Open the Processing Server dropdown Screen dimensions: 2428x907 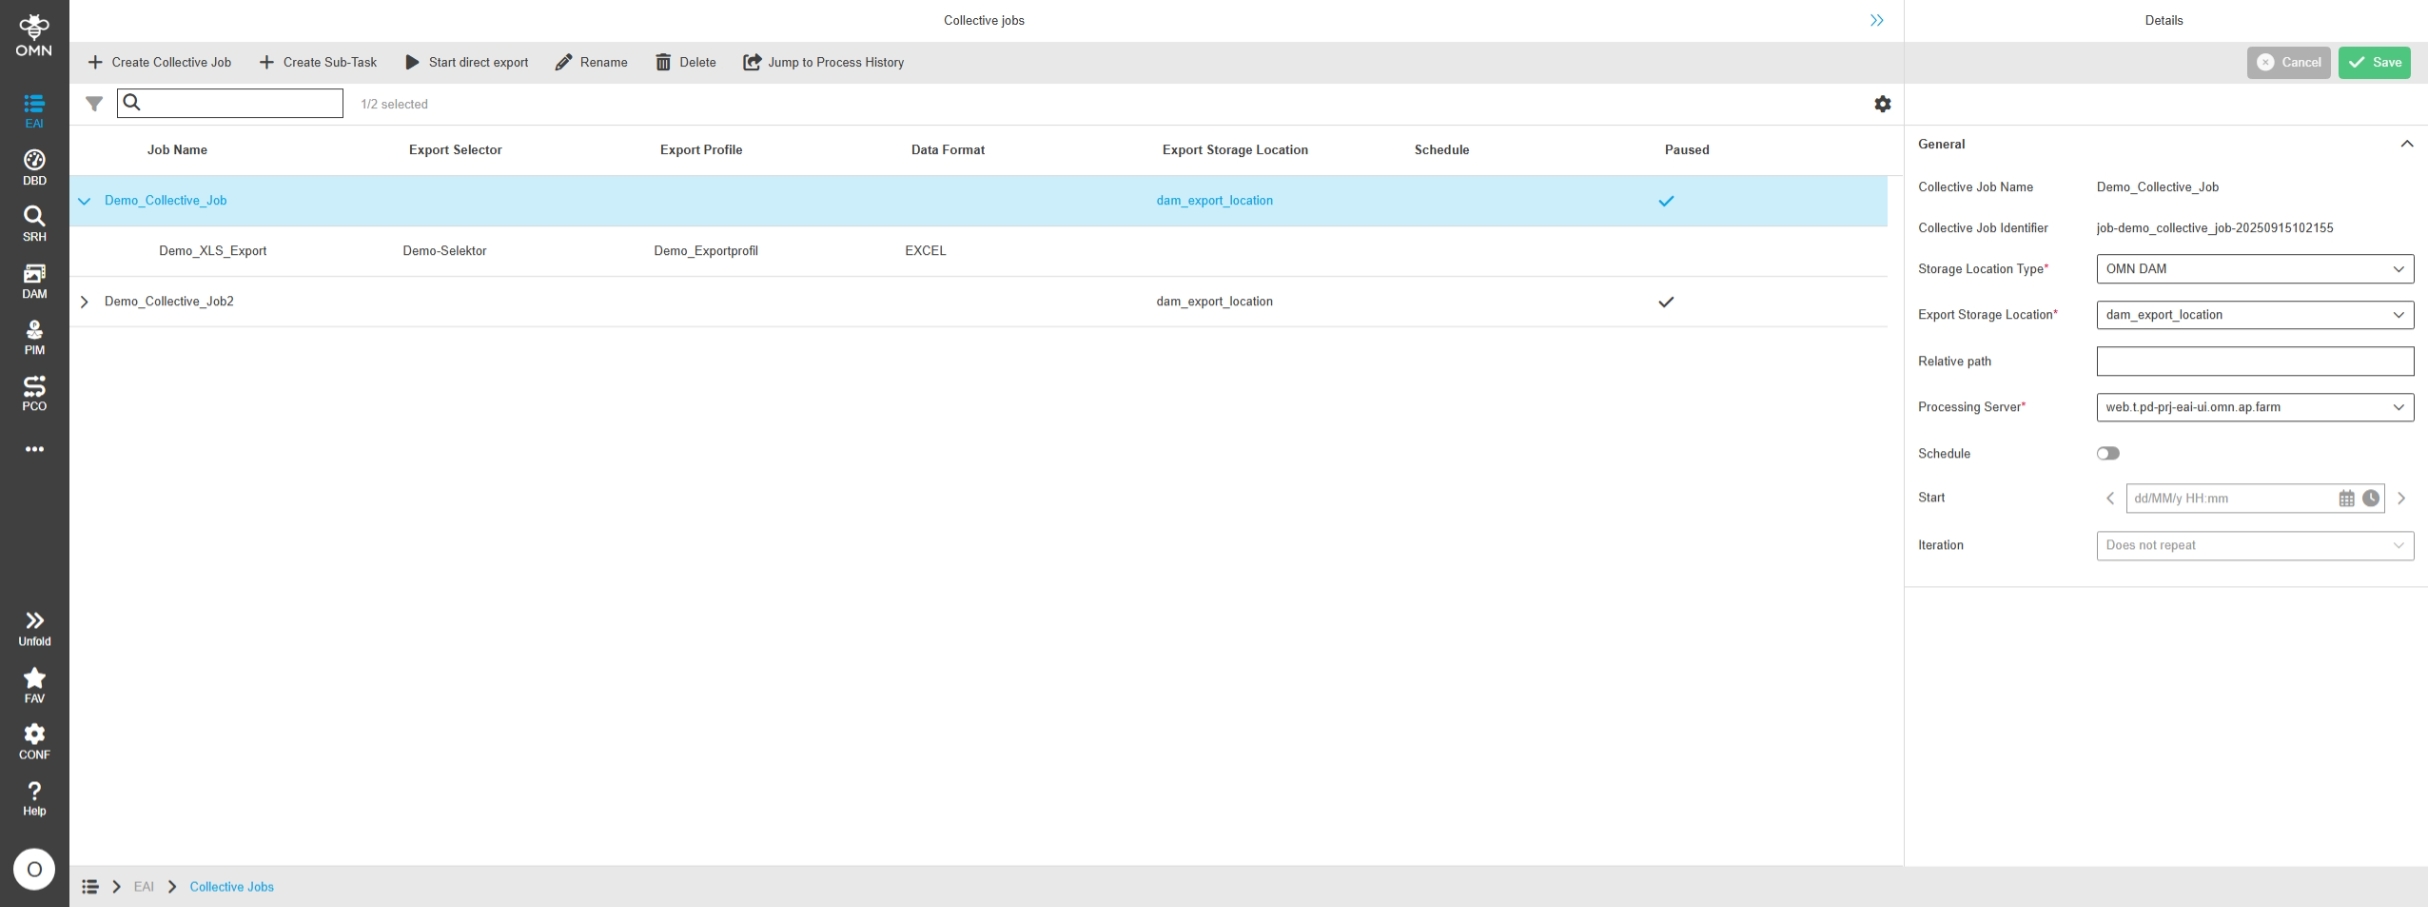coord(2254,407)
